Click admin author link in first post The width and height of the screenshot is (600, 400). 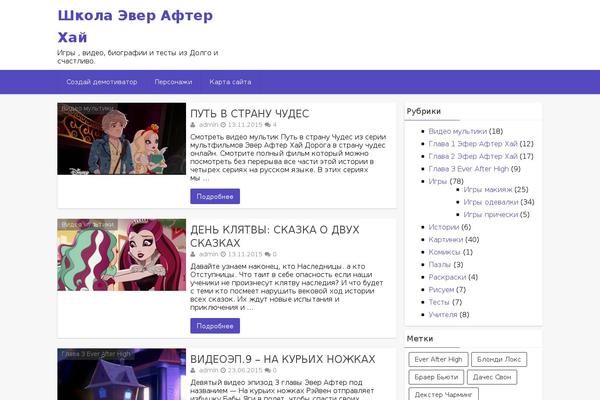click(209, 125)
